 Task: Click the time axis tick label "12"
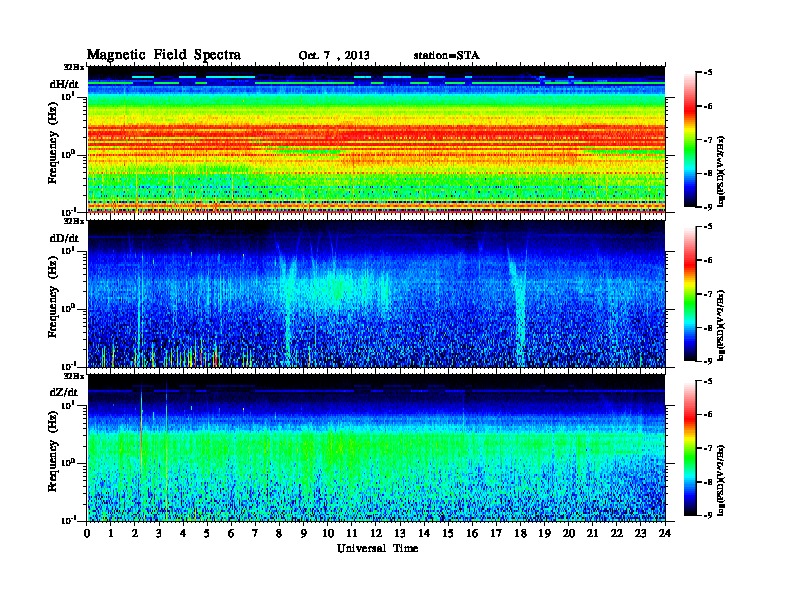(376, 534)
